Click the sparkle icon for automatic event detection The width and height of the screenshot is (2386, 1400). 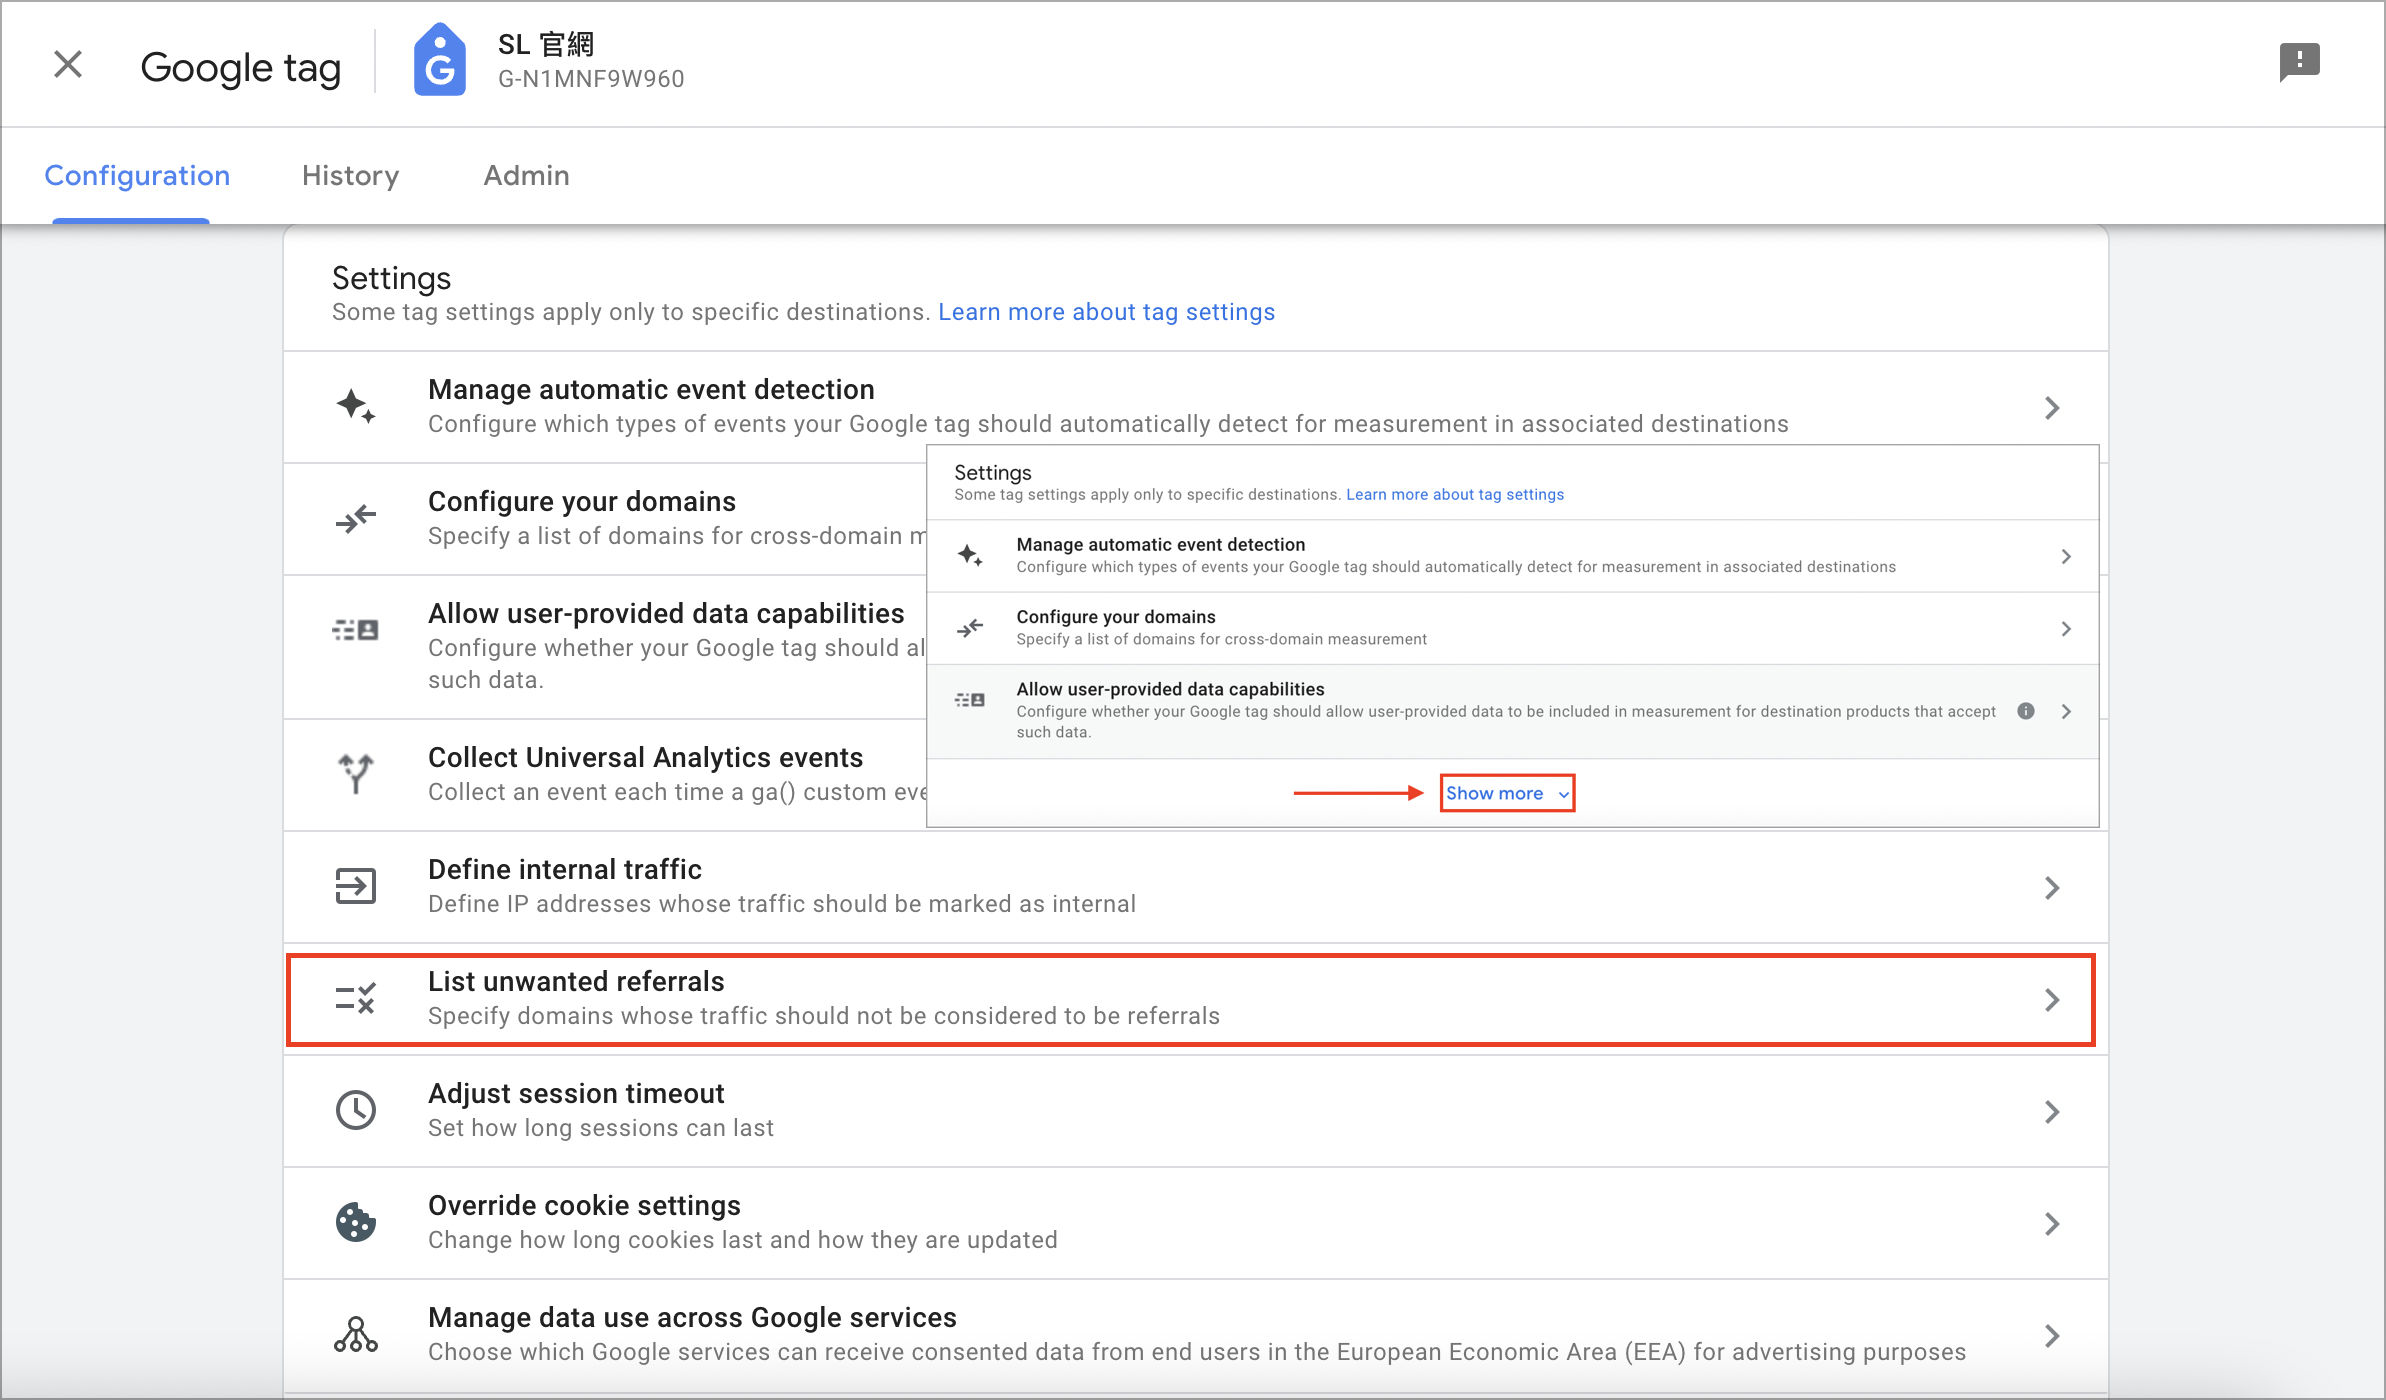356,406
